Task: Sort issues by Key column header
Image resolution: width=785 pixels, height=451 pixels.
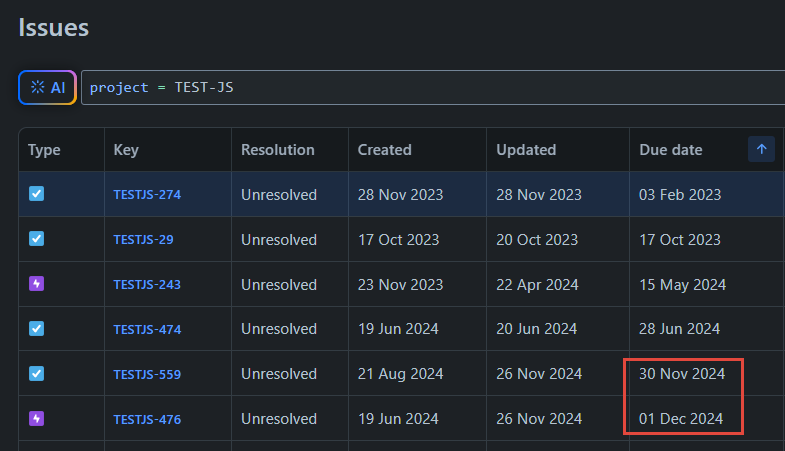Action: pyautogui.click(x=126, y=150)
